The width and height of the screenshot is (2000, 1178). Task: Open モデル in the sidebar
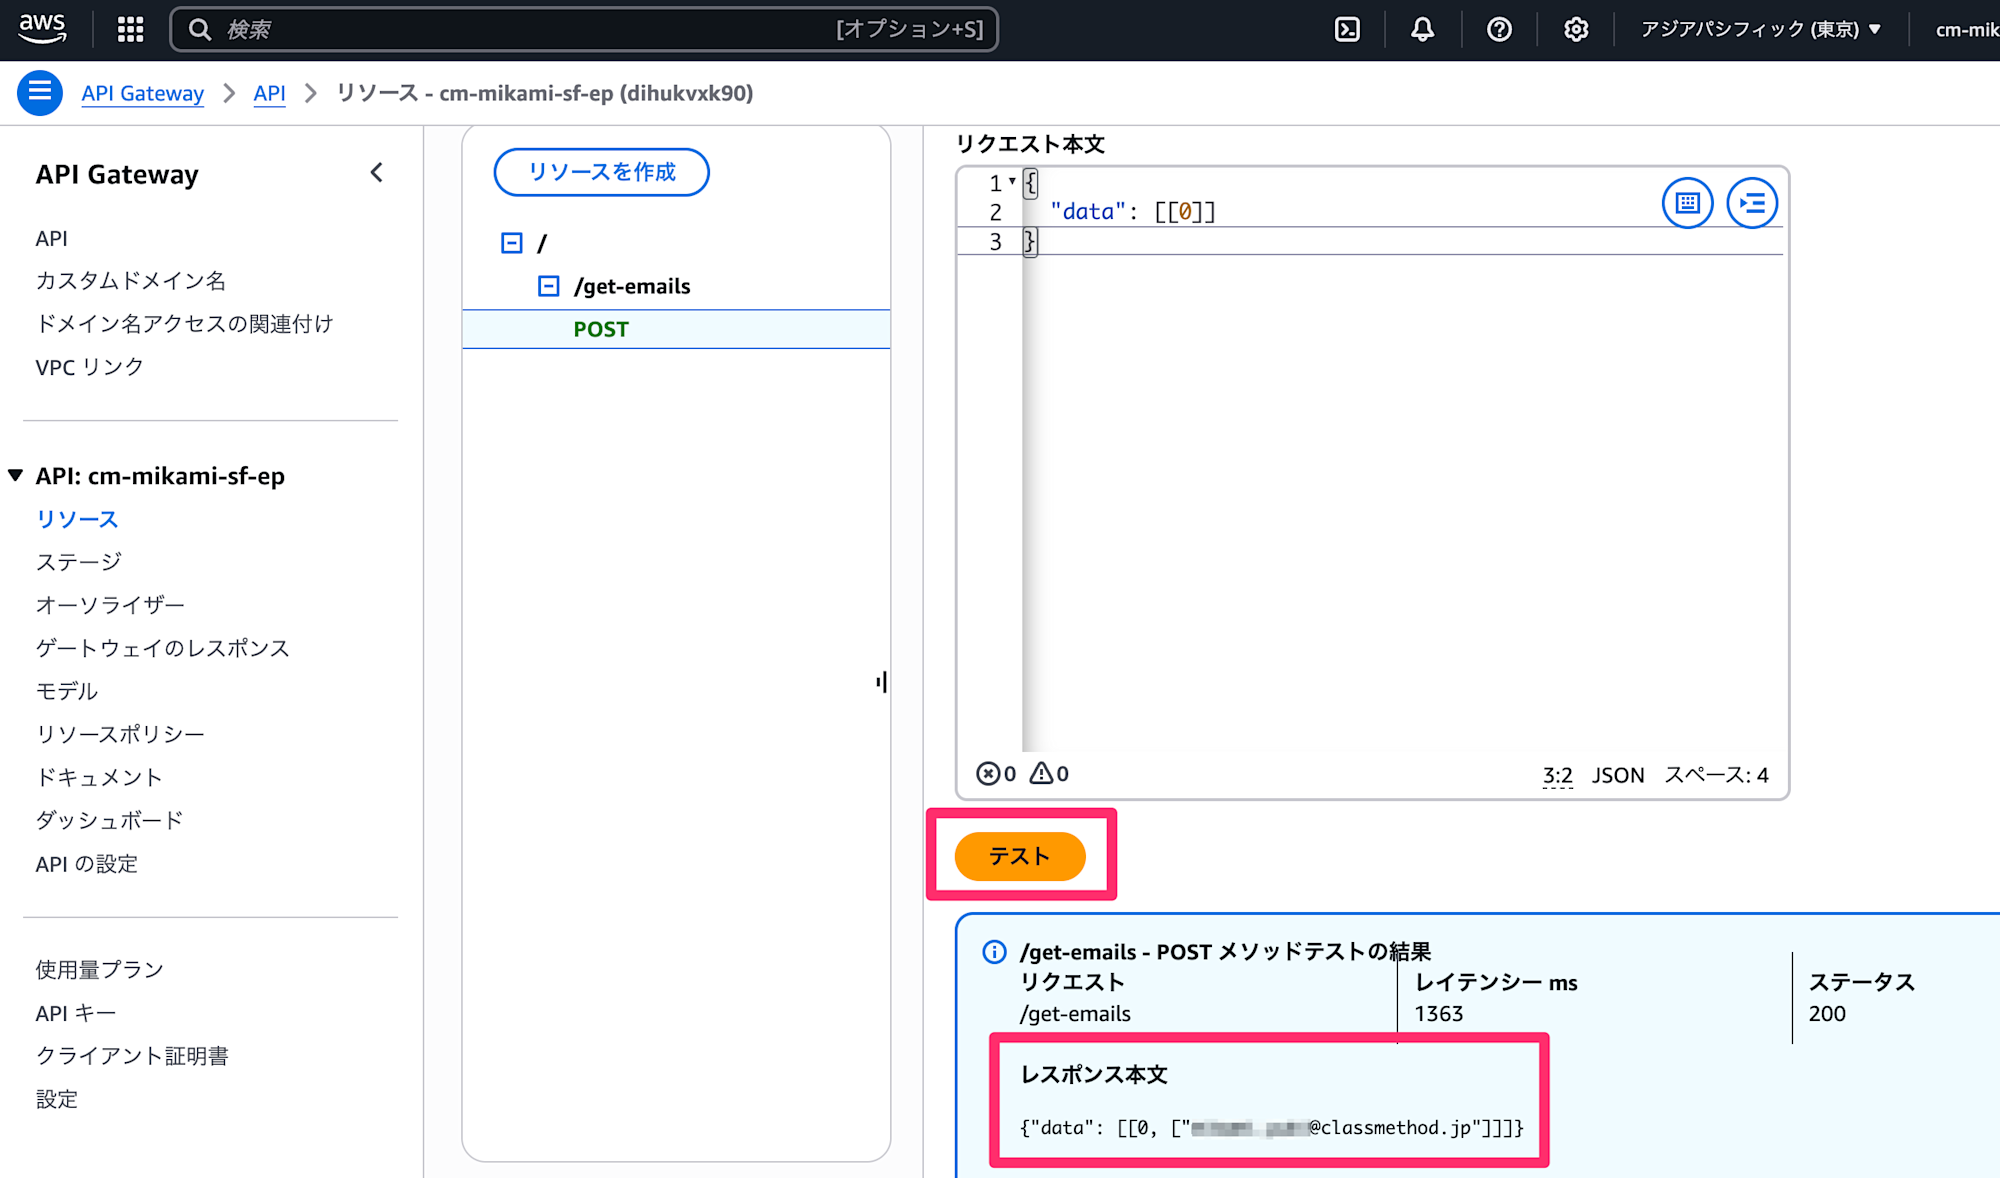pos(67,691)
